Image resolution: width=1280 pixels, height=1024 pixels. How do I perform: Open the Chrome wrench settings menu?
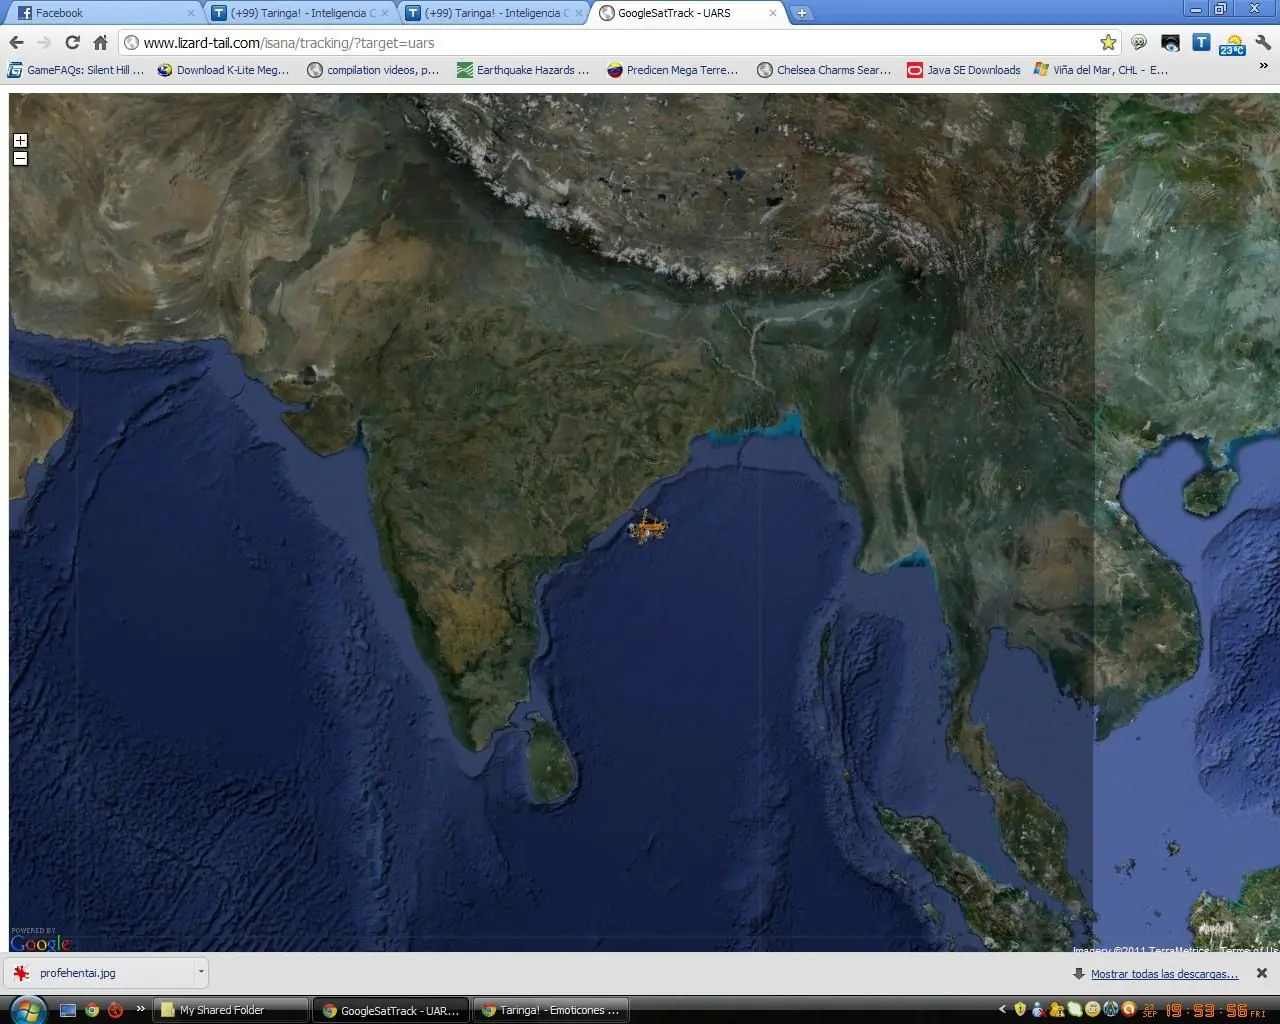1263,43
